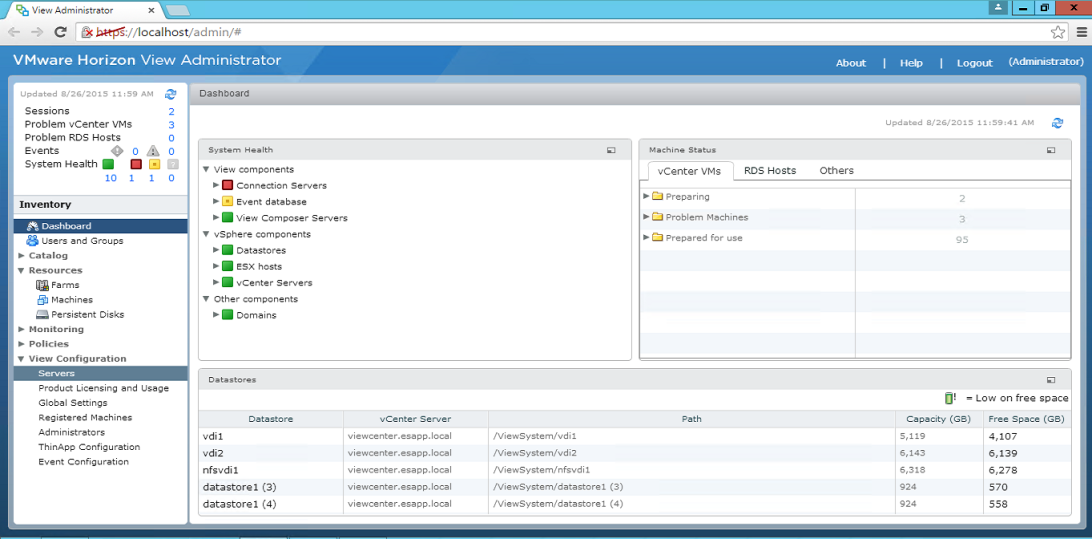Collapse the View components node
Screen dimensions: 1092x539
pyautogui.click(x=206, y=169)
